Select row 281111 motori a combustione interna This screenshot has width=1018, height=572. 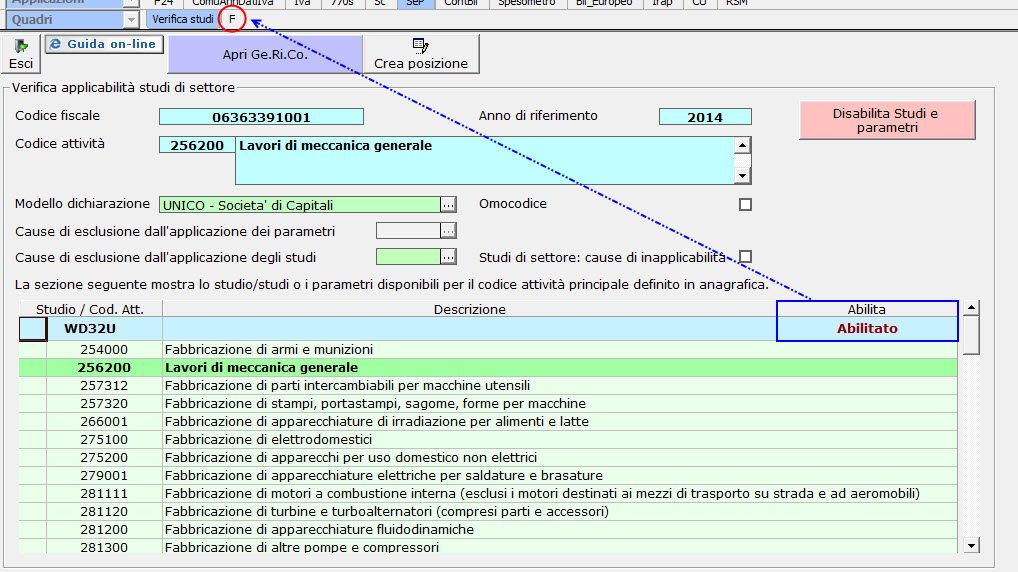click(x=488, y=493)
